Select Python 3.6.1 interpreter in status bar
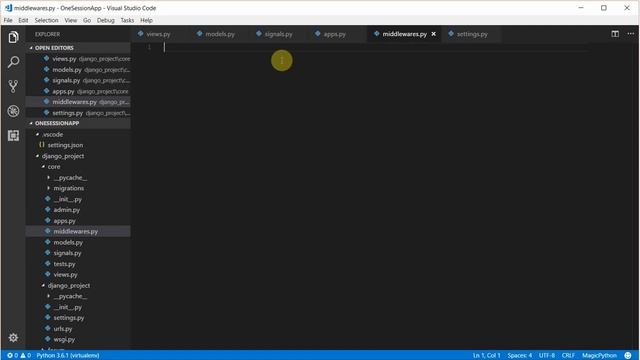Viewport: 640px width, 360px height. (x=68, y=356)
